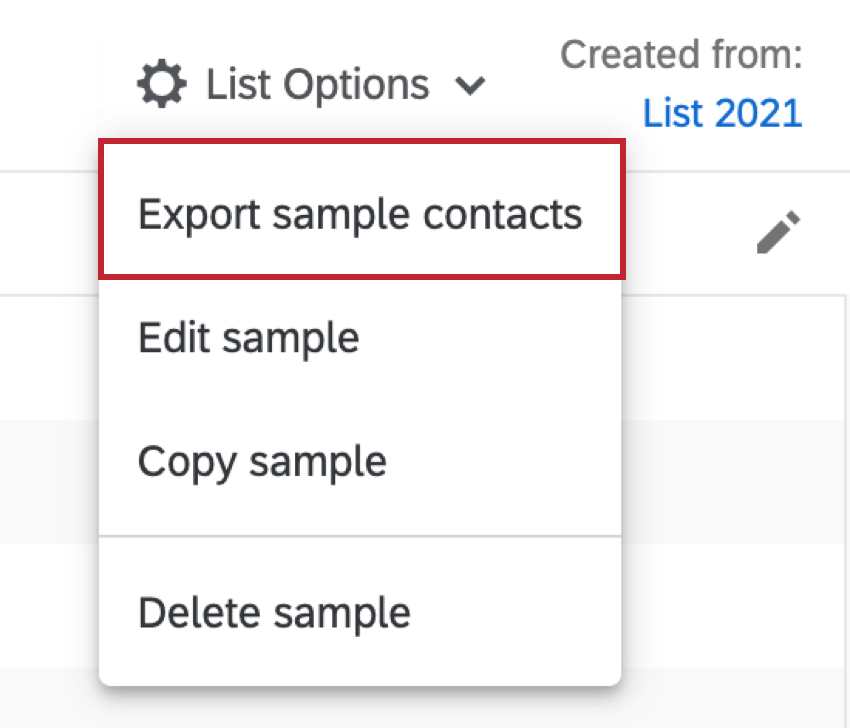850x728 pixels.
Task: Click the word Copy in menu
Action: click(187, 463)
